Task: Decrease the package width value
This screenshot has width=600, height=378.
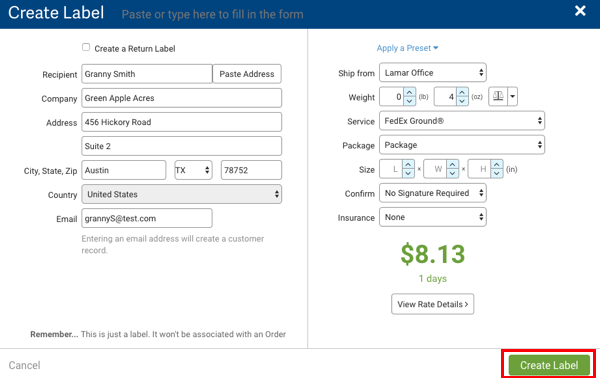Action: tap(452, 173)
